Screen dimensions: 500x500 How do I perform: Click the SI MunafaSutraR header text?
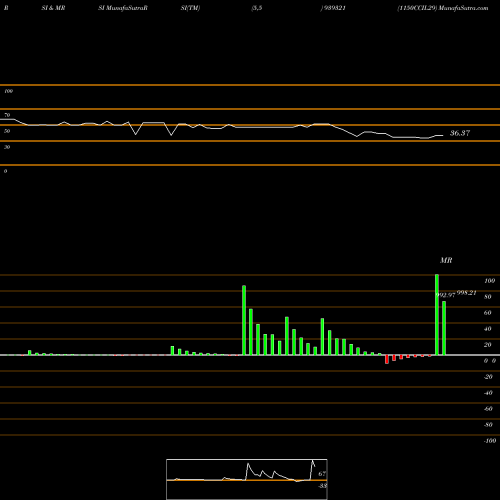[123, 8]
